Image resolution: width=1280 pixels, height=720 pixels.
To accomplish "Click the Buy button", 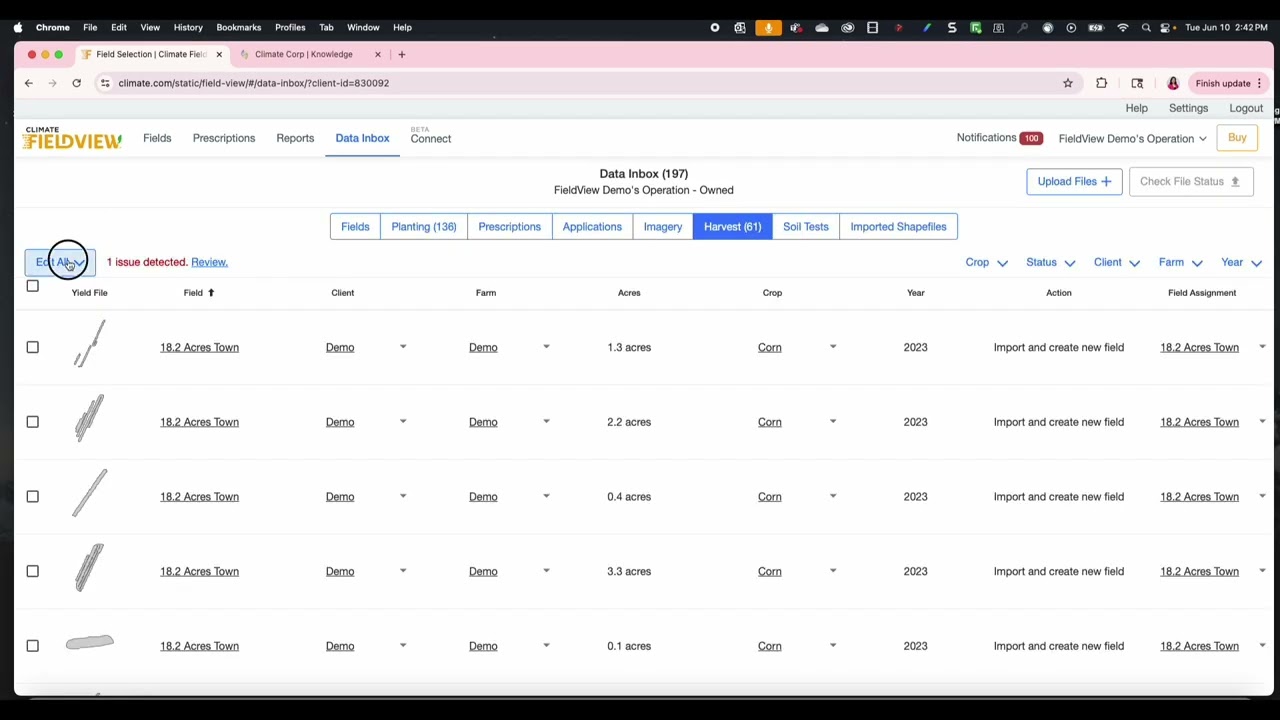I will click(1237, 138).
